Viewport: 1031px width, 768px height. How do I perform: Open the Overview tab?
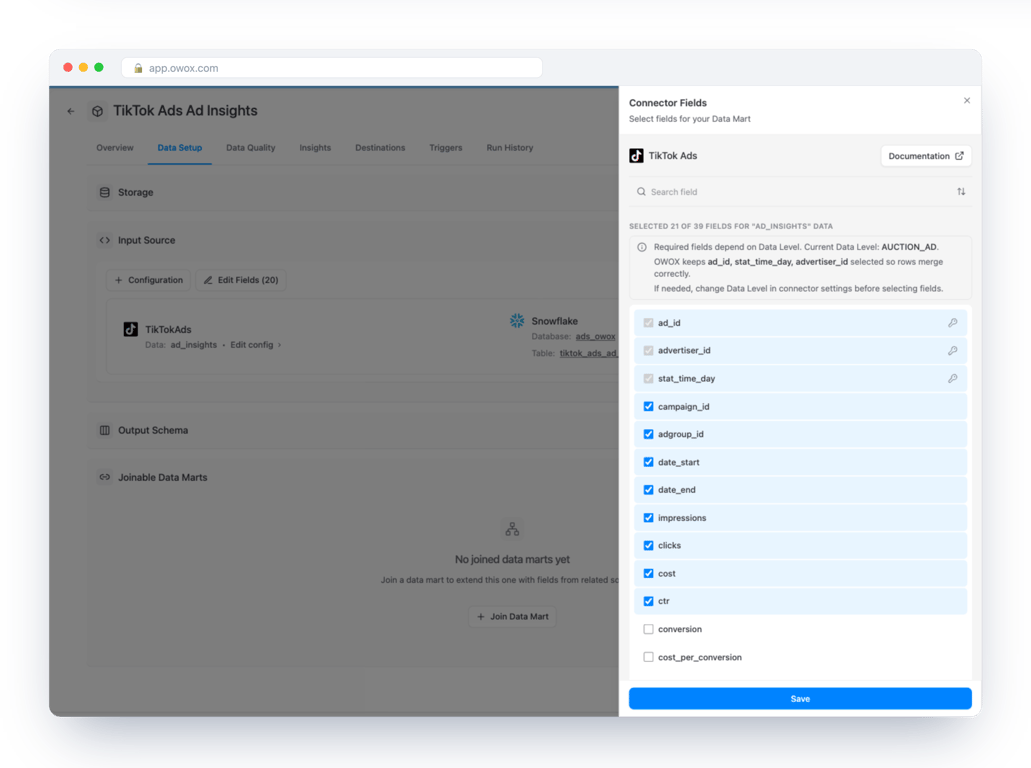coord(115,148)
